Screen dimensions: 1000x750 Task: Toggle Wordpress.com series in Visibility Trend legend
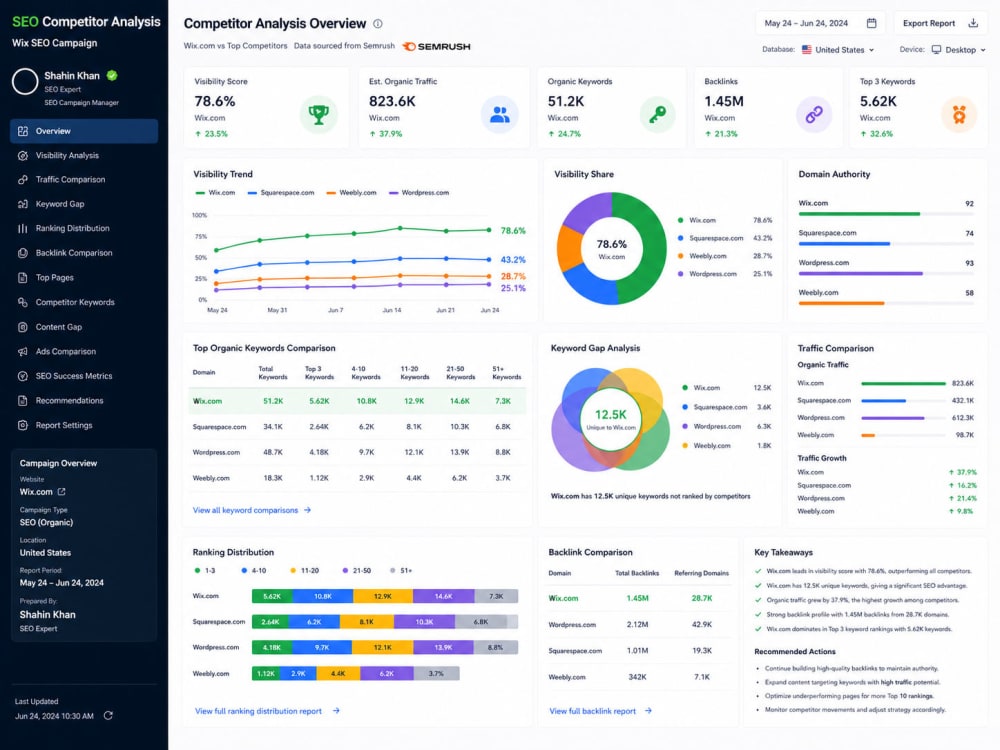click(x=419, y=193)
